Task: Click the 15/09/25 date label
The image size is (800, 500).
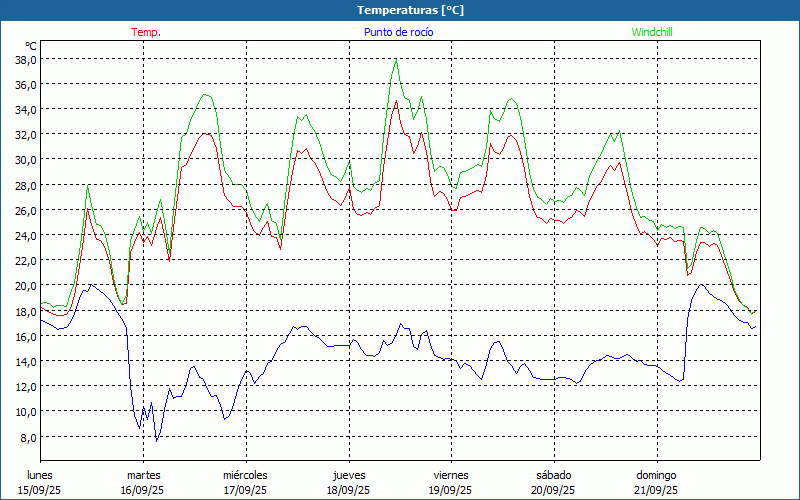Action: [x=40, y=490]
